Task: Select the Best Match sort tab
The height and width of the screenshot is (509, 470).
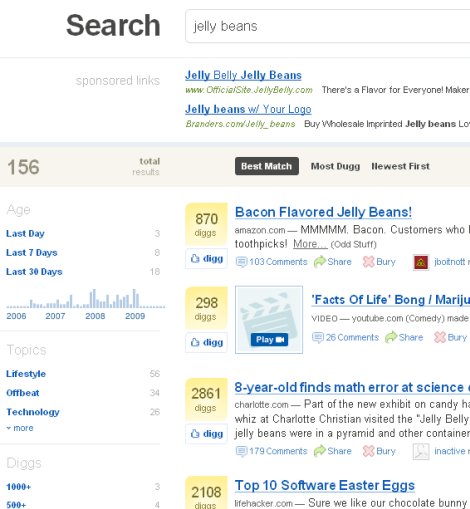Action: (x=267, y=166)
